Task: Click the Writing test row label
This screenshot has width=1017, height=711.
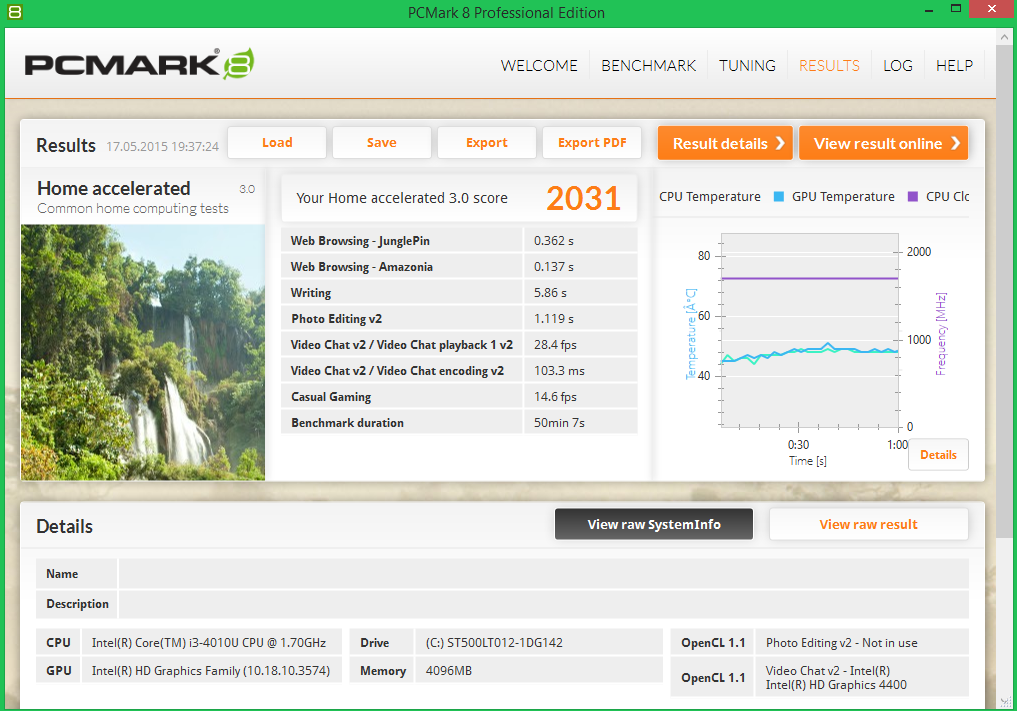Action: tap(311, 293)
